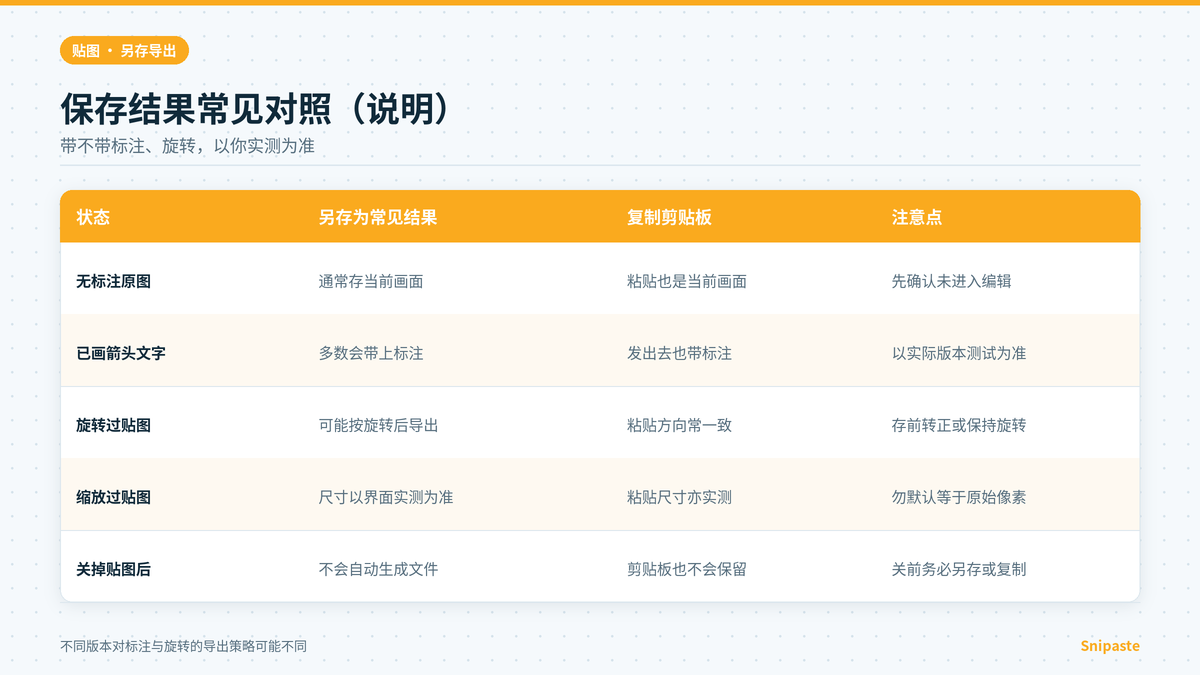Image resolution: width=1200 pixels, height=675 pixels.
Task: Click the subtitle 带不带标注、旋转，以你实测为准
Action: tap(187, 146)
